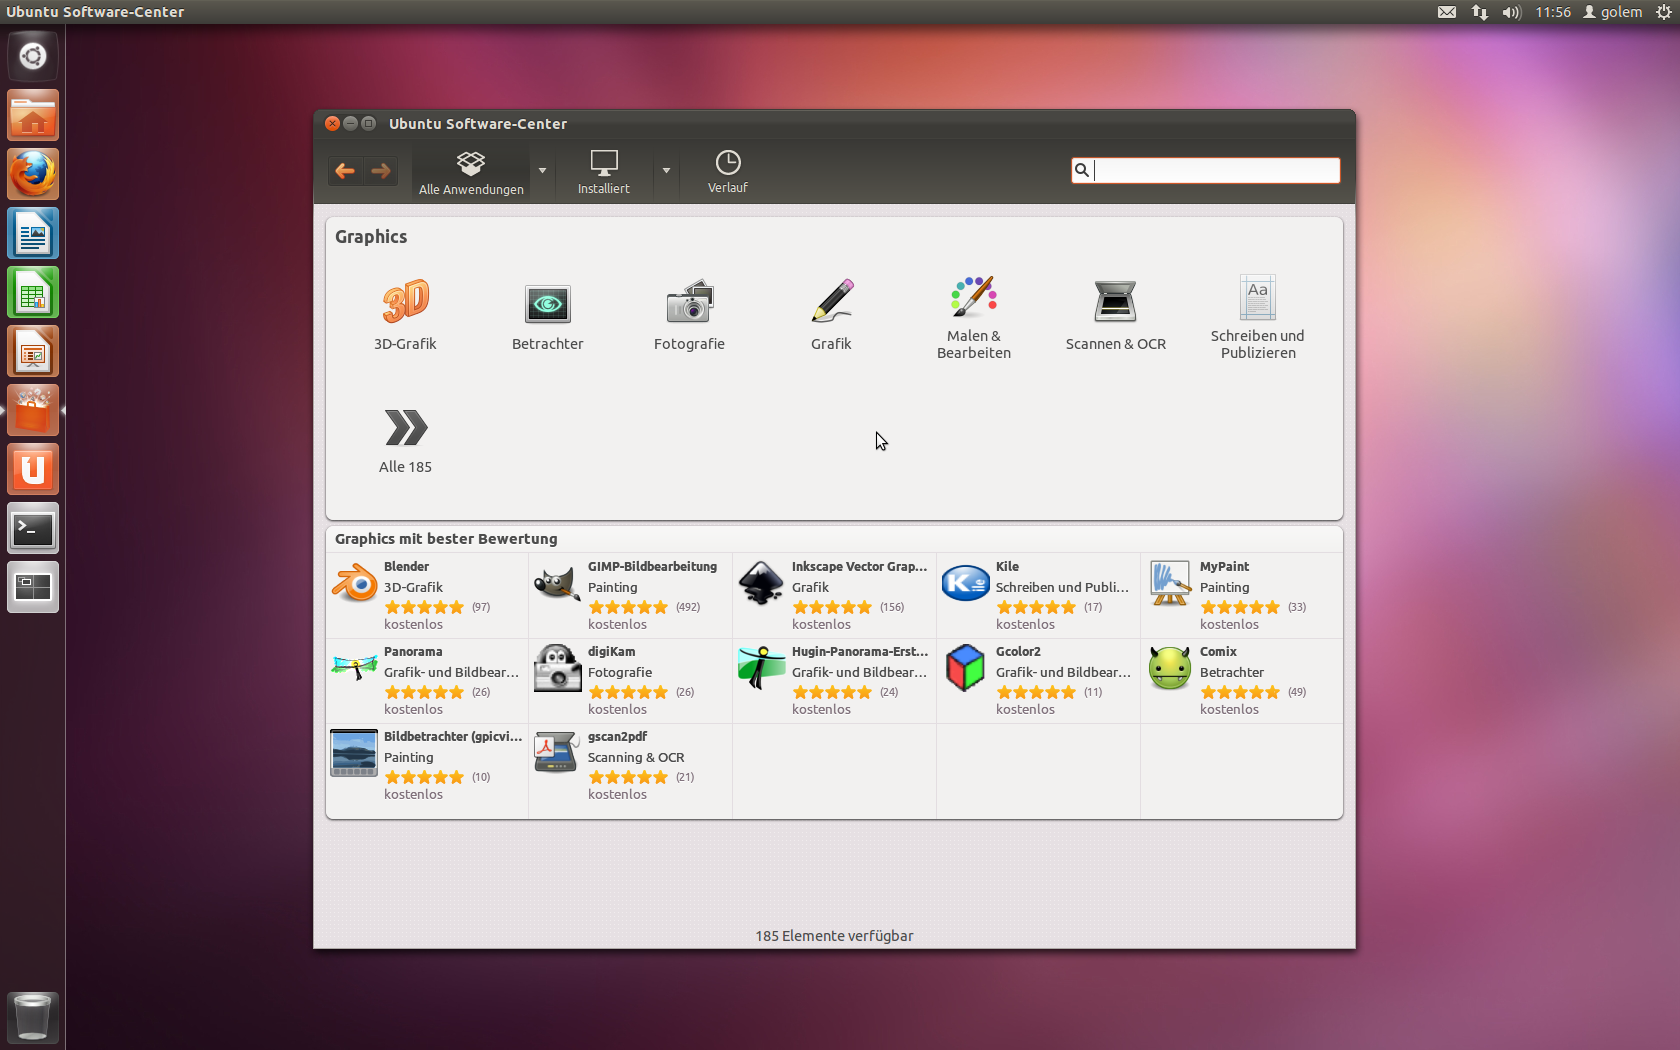Launch Firefox from the launcher
Viewport: 1680px width, 1050px height.
click(x=32, y=173)
